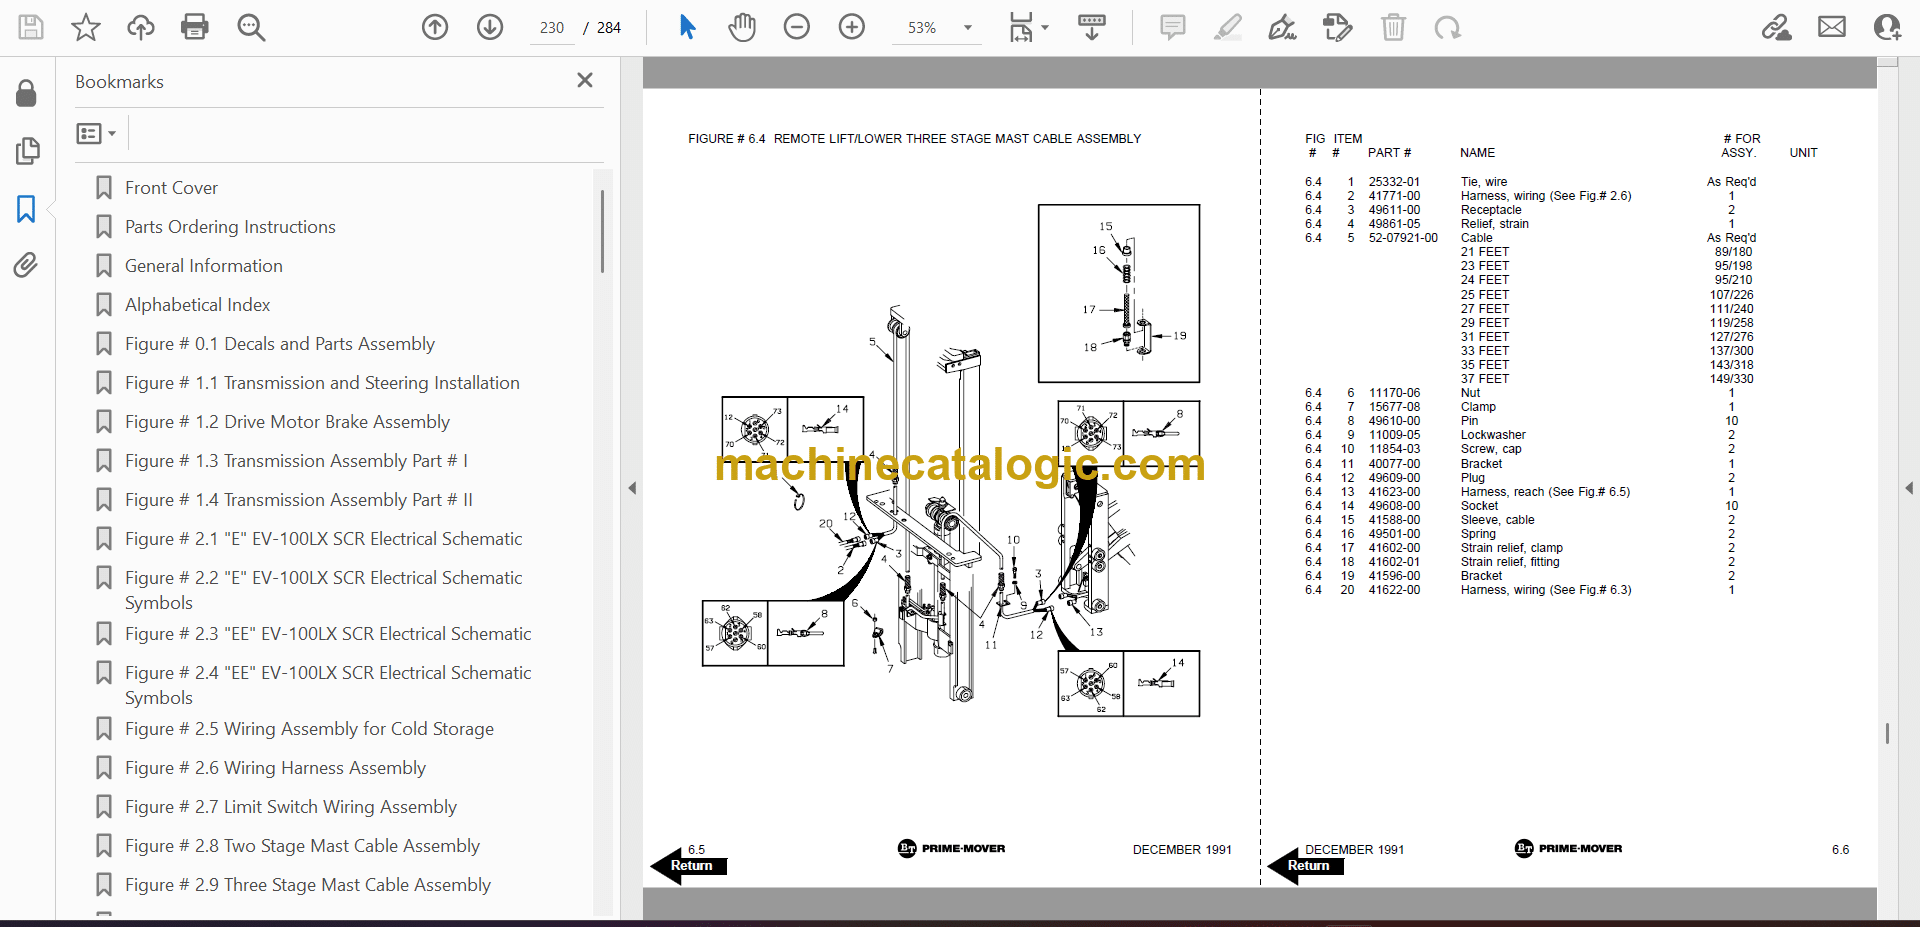1920x927 pixels.
Task: Go to Figure # 2.3 "EE" Electrical Schematic
Action: [328, 634]
